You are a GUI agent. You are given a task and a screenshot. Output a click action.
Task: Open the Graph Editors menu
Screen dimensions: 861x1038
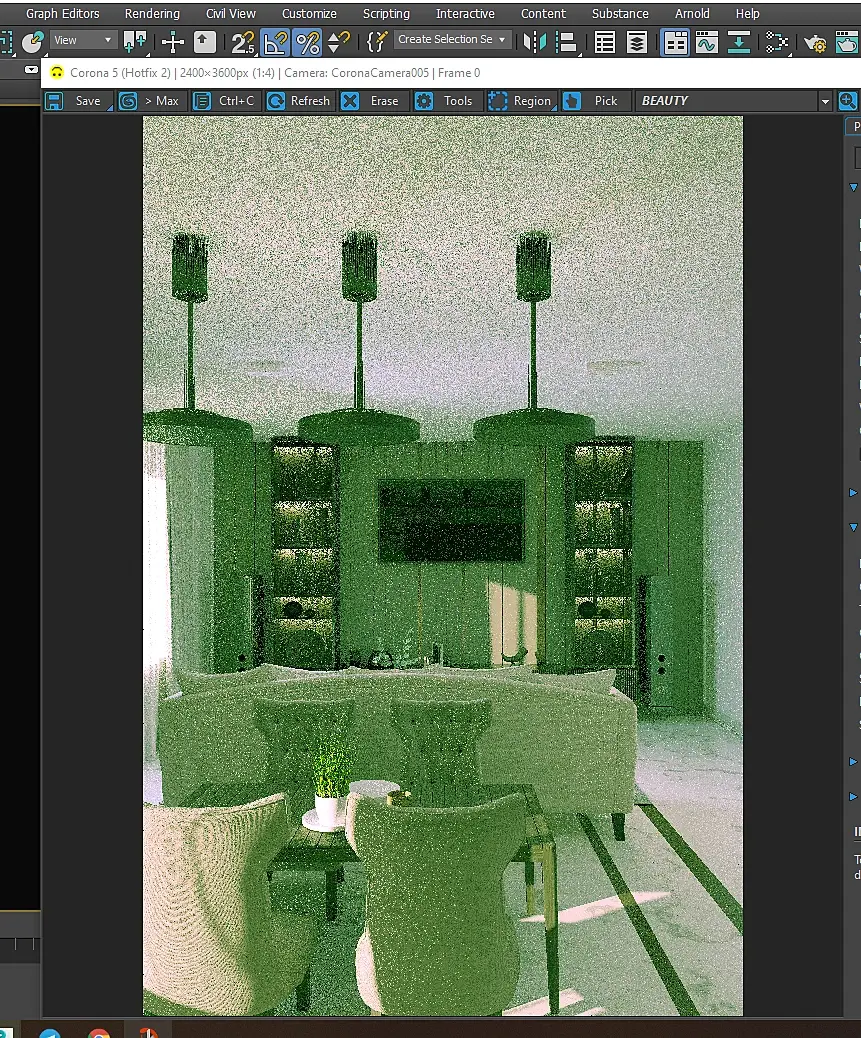[x=62, y=13]
